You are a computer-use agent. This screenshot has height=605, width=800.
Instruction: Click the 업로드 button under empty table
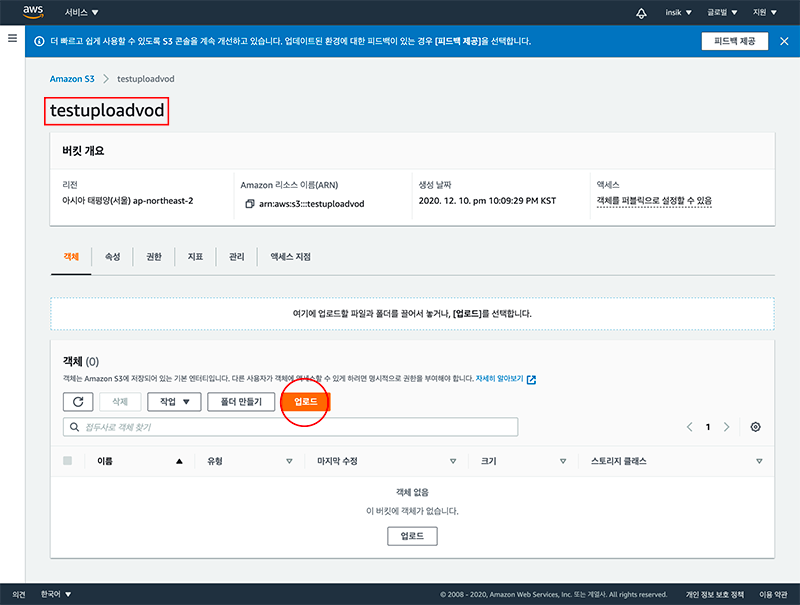click(x=412, y=536)
